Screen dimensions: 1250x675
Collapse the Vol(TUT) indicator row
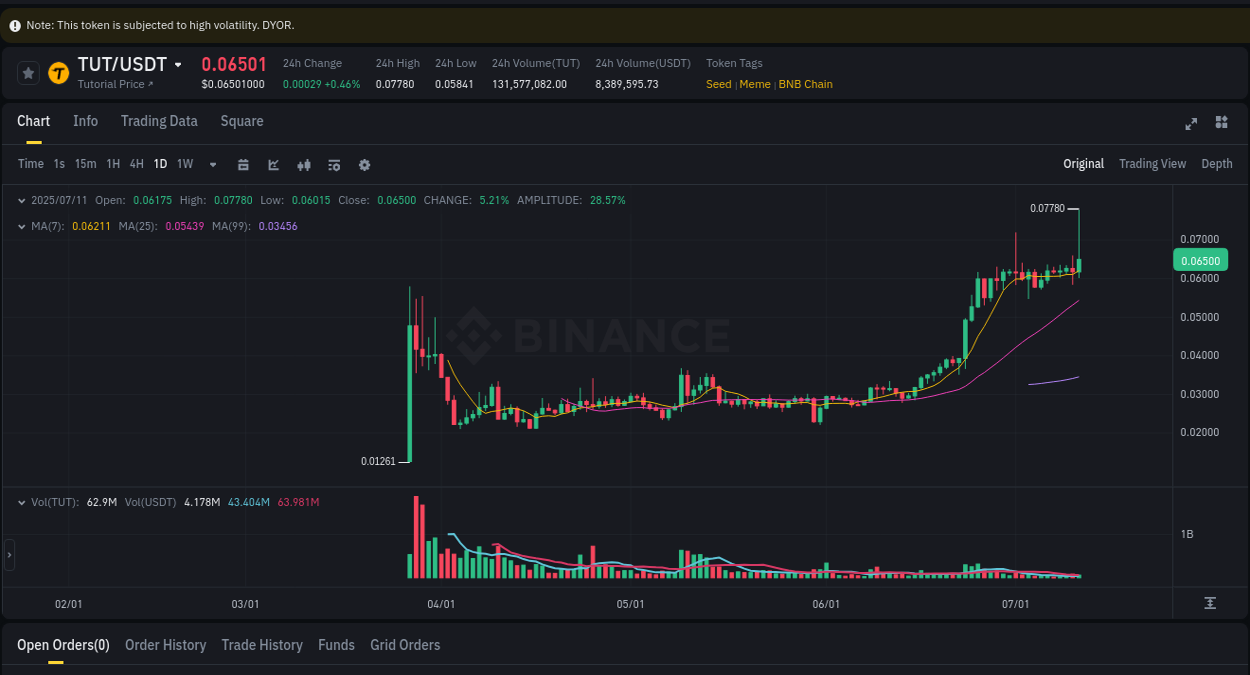tap(22, 502)
